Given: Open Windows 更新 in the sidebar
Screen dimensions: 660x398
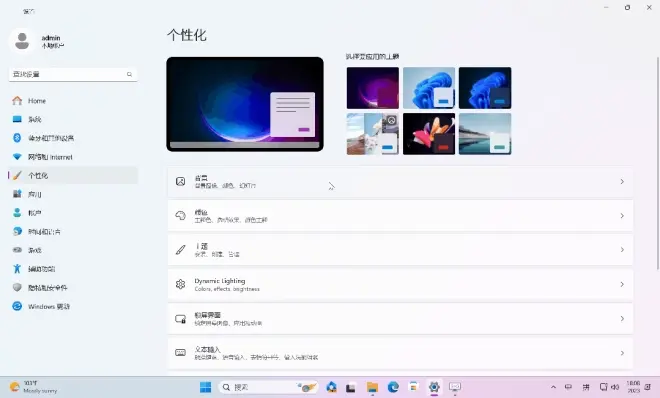Looking at the screenshot, I should coord(72,306).
